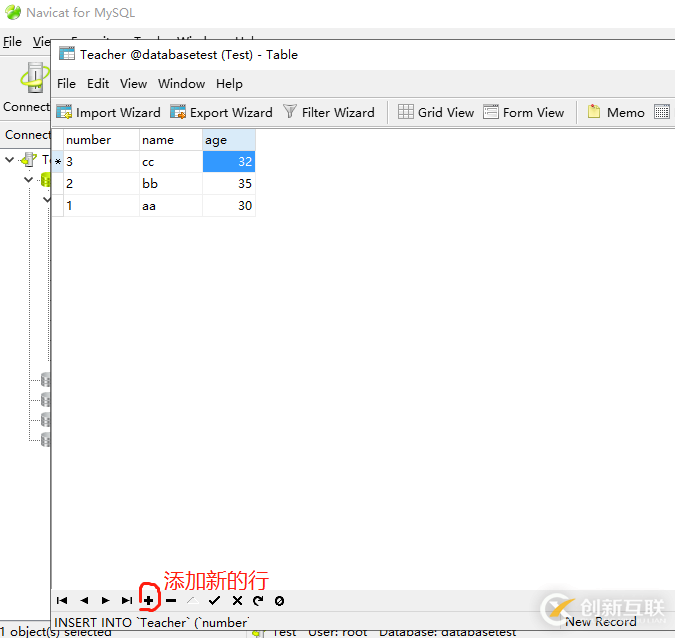The width and height of the screenshot is (675, 638).
Task: Click the Teacher table window icon
Action: (x=67, y=54)
